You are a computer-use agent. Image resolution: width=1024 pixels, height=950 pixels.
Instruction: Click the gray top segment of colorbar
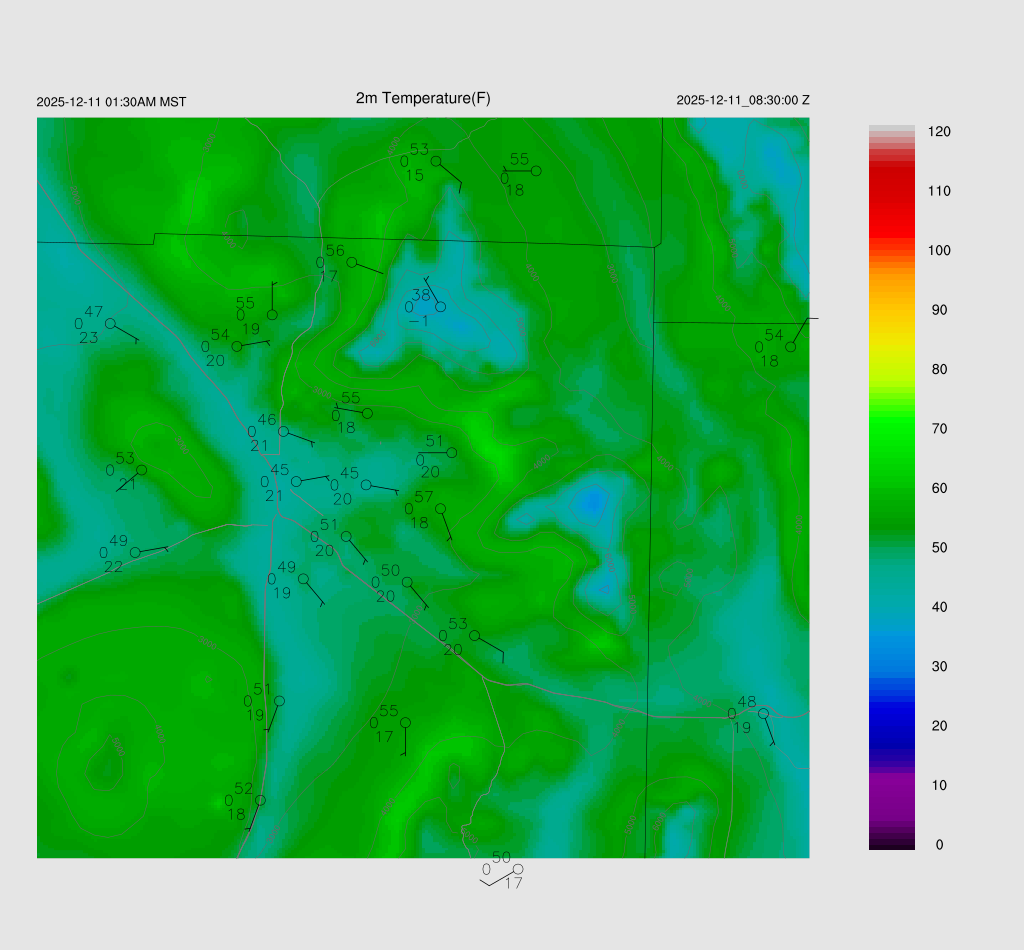(891, 132)
